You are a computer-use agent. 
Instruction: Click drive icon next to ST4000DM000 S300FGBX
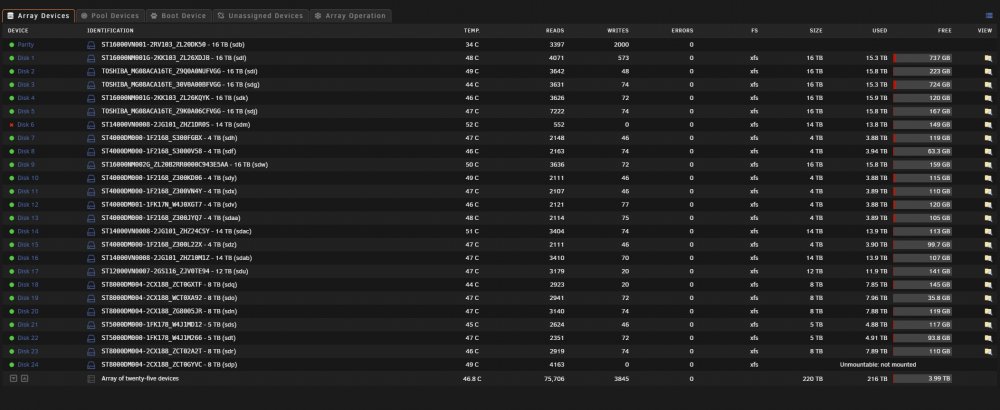click(91, 138)
